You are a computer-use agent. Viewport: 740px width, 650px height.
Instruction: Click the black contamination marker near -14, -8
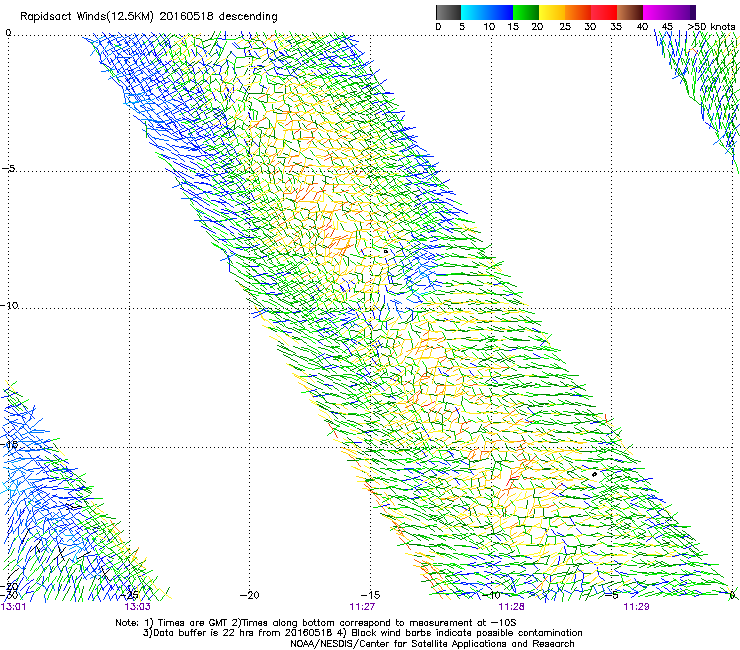point(386,251)
